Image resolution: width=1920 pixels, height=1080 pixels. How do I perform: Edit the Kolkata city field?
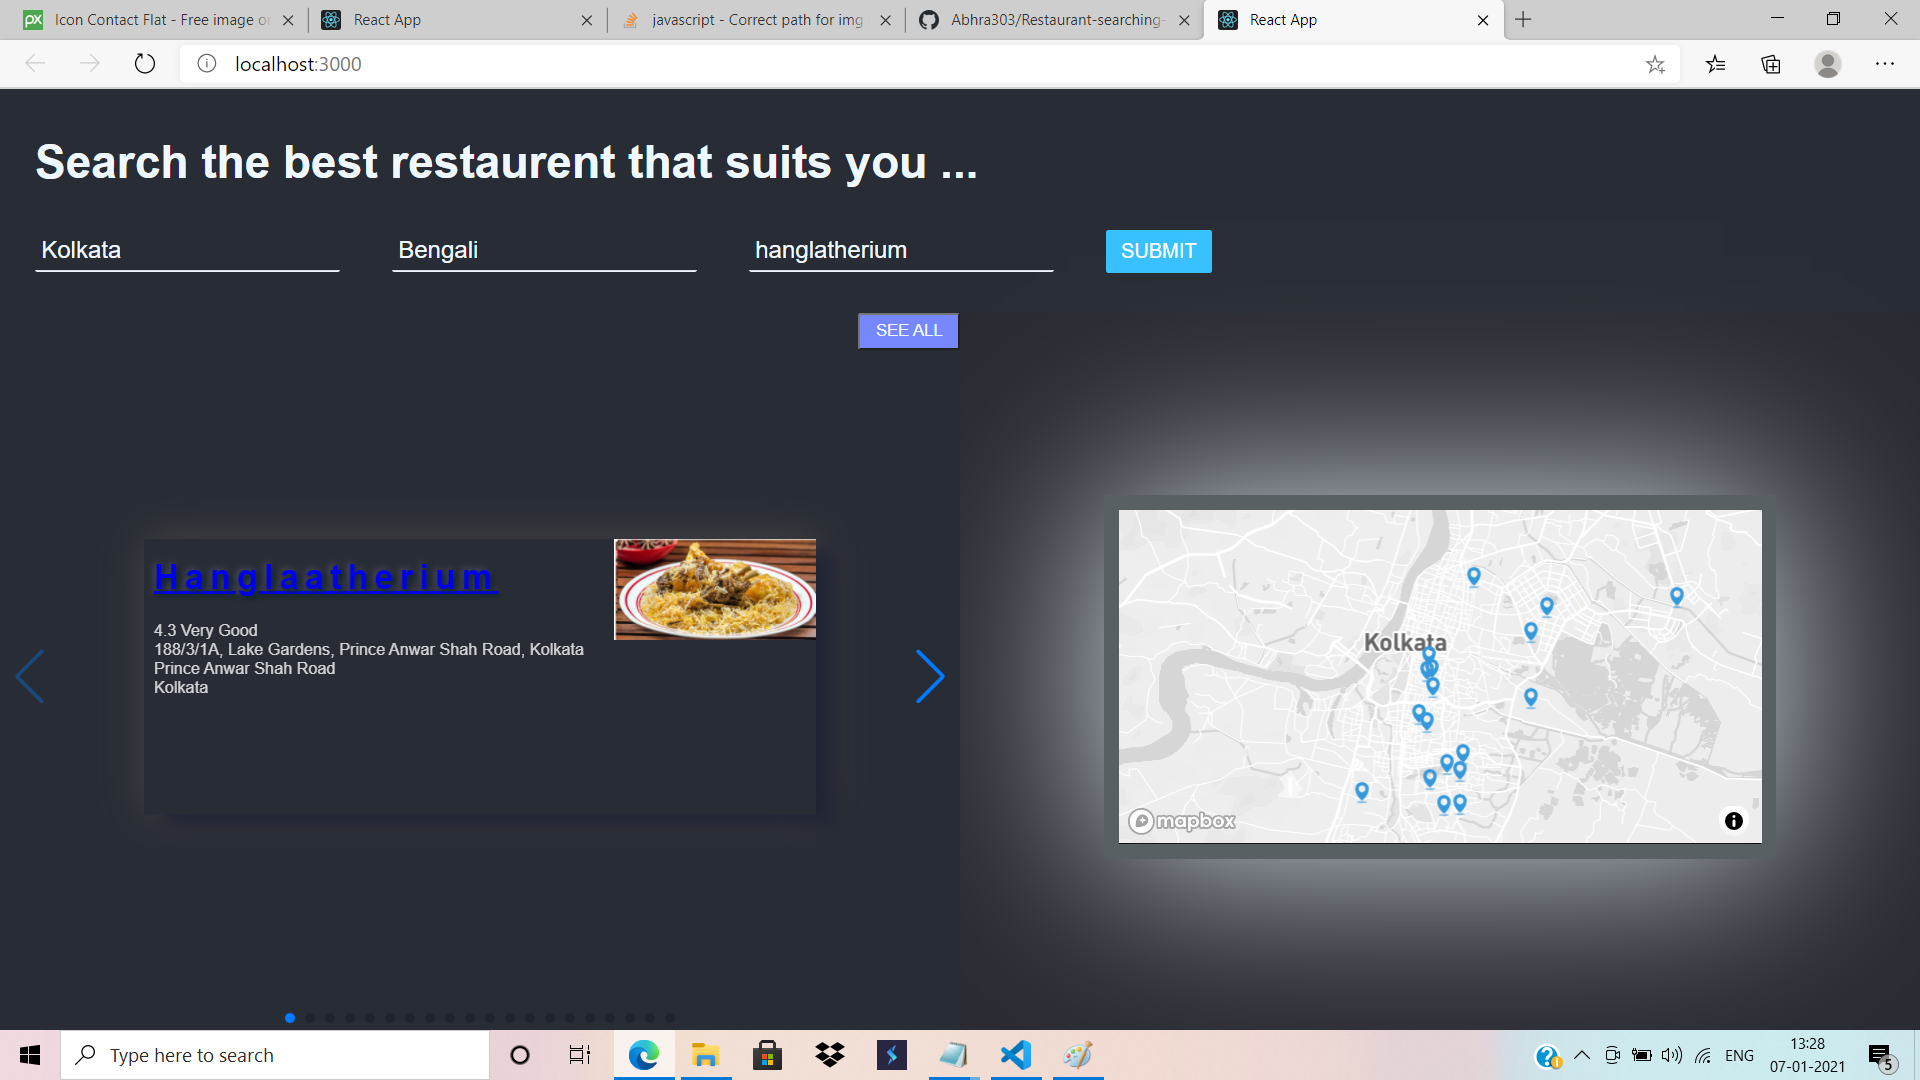click(x=187, y=250)
